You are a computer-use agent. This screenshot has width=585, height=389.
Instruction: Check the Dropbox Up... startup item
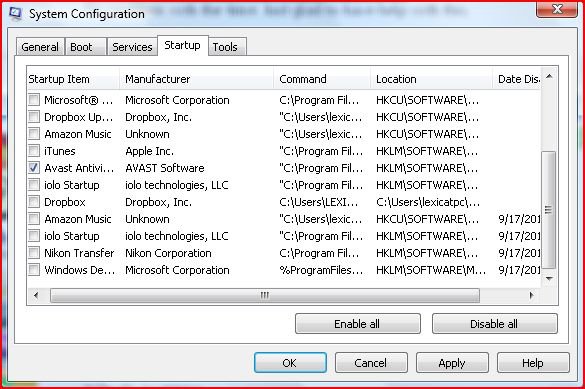click(x=34, y=117)
